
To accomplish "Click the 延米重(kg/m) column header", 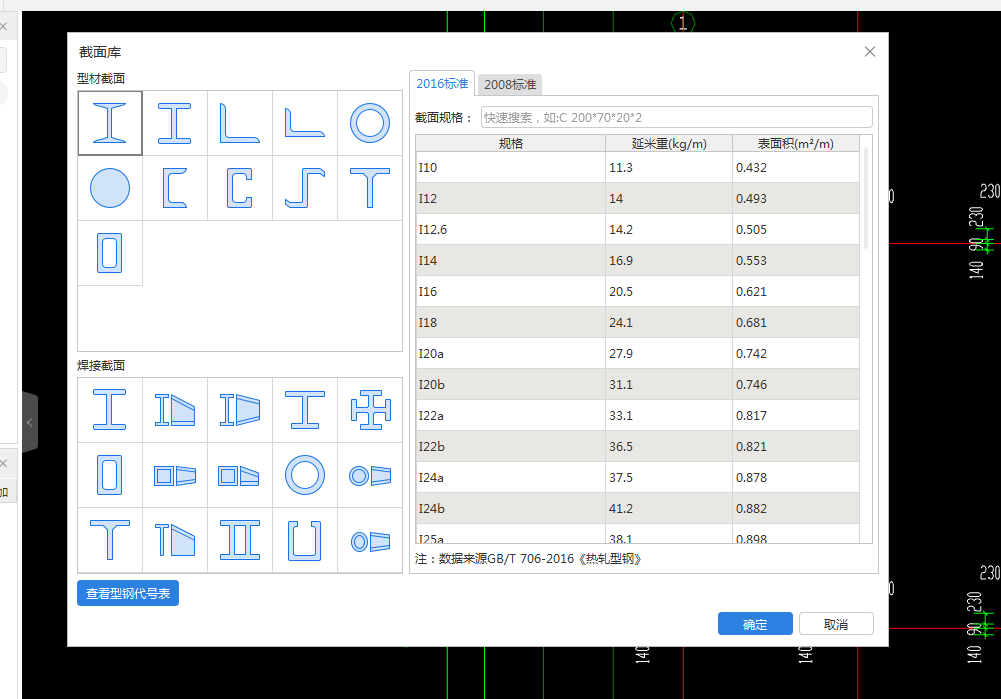I will tap(669, 144).
